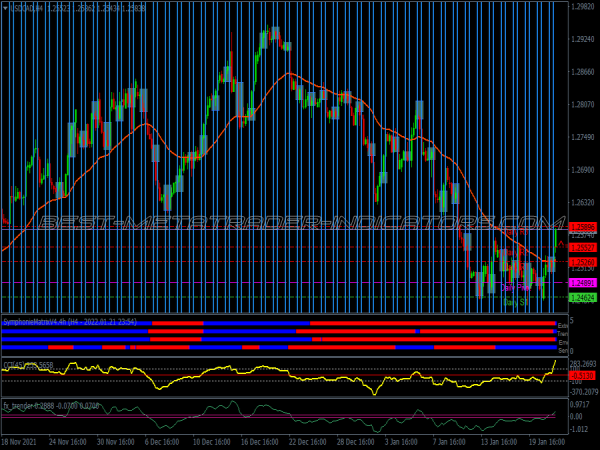600x450 pixels.
Task: Click the yellow CCI line final spike
Action: point(555,361)
